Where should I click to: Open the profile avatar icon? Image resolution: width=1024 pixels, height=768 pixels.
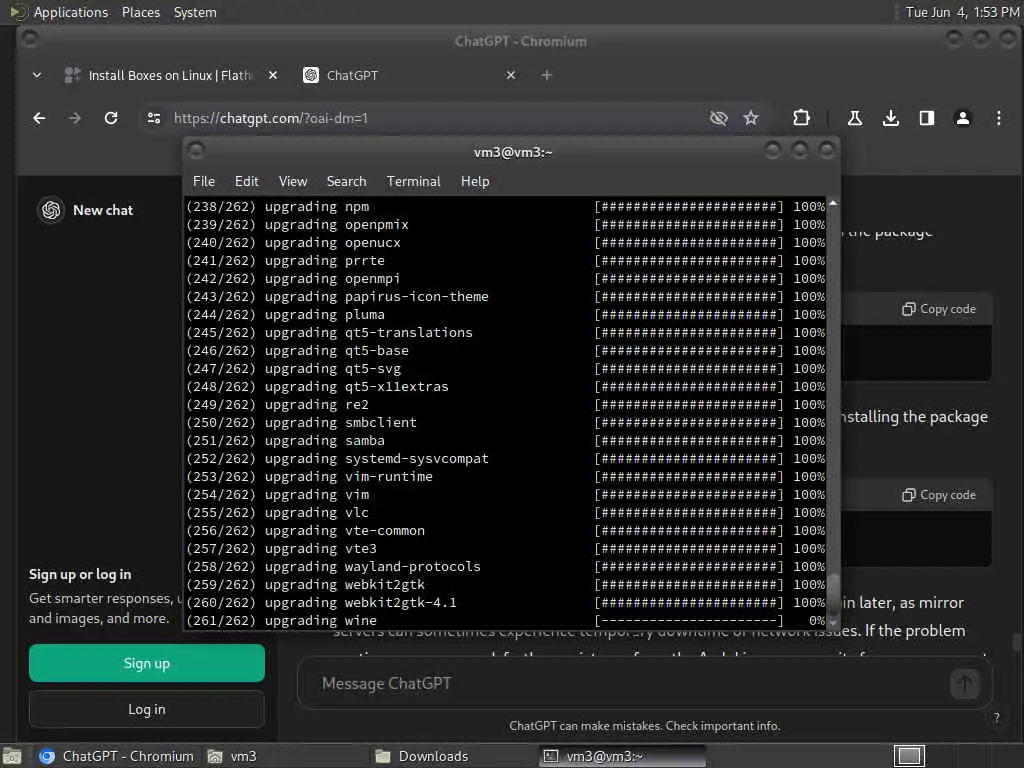[963, 118]
